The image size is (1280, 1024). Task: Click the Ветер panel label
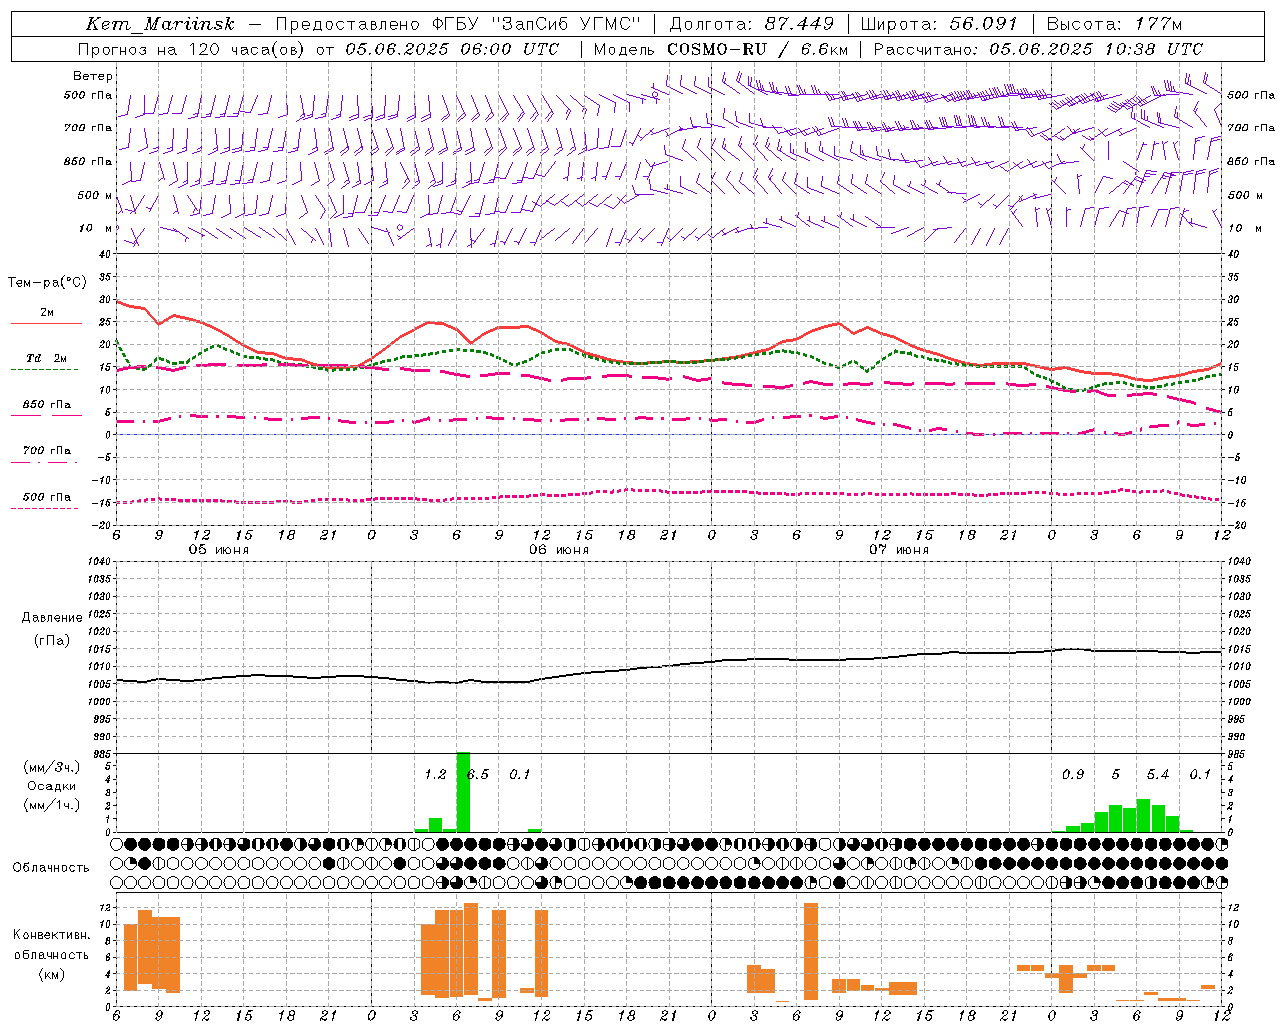tap(93, 76)
